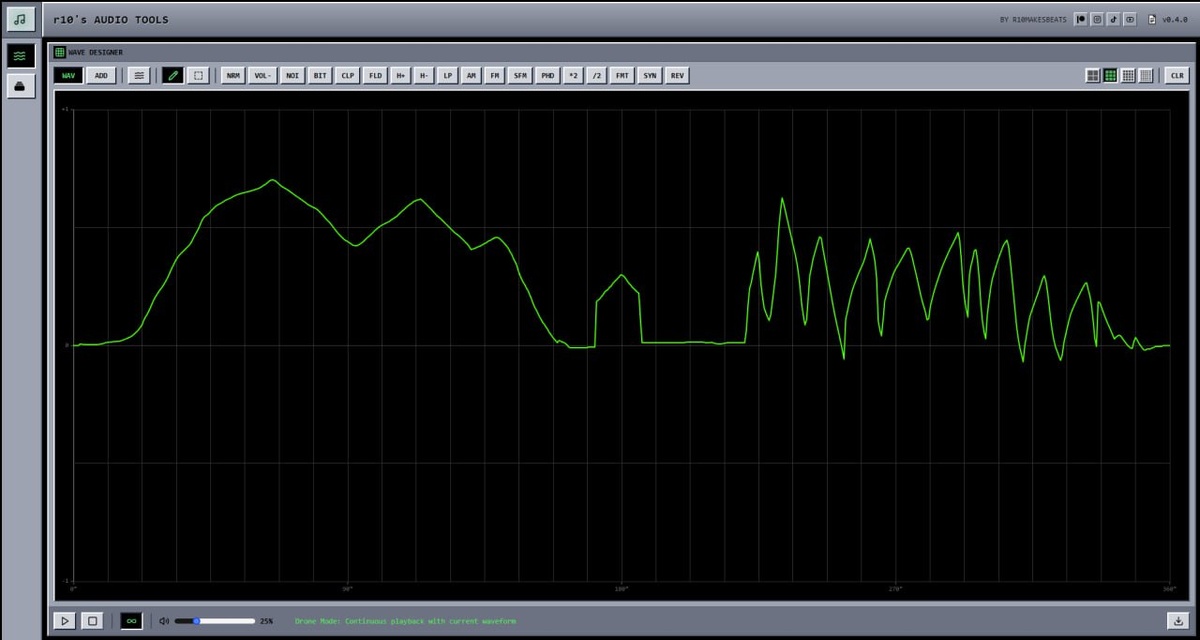1200x640 pixels.
Task: Click the WAVE DESIGNER panel title
Action: [96, 52]
